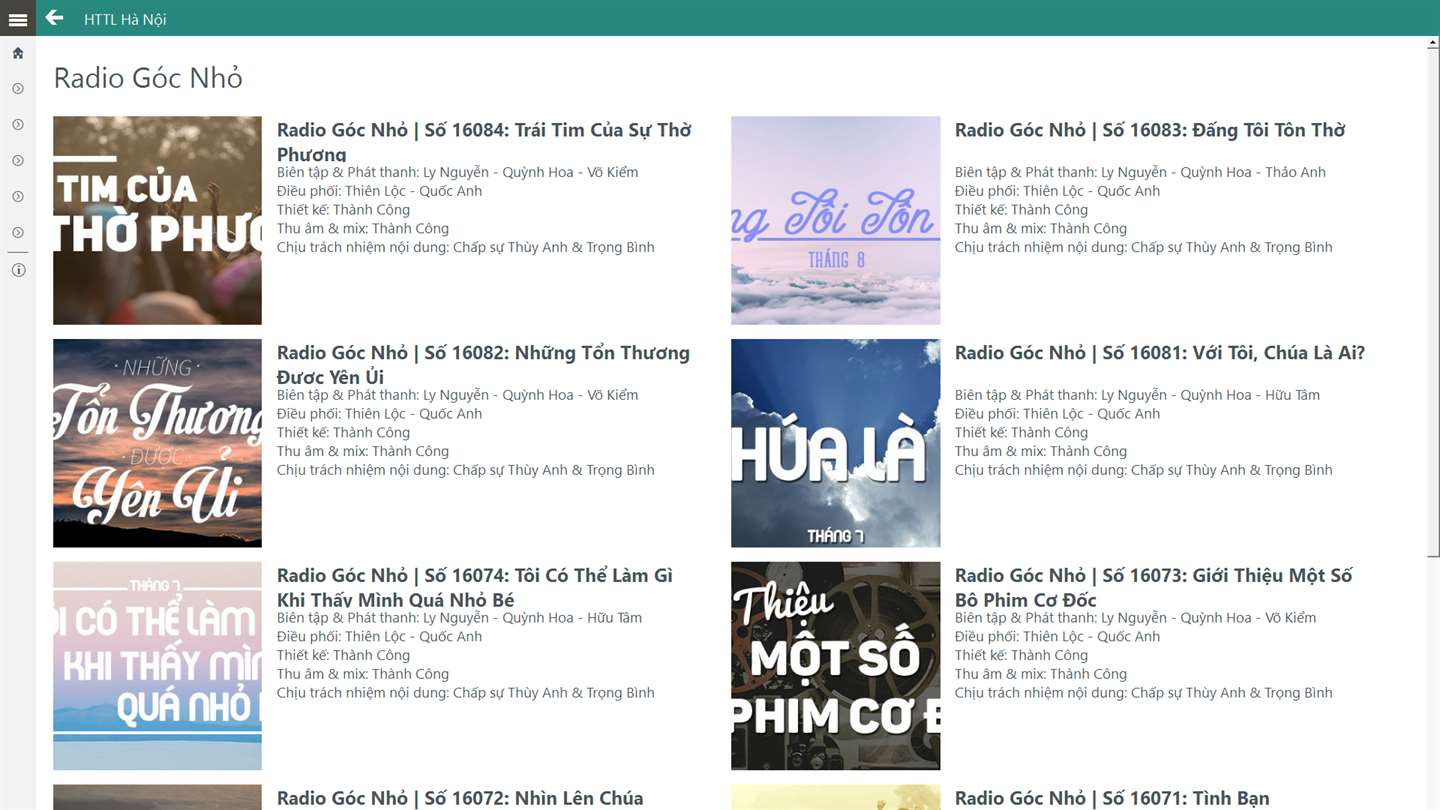Open thumbnail for Với Tôi, Chúa Là Ai?

coord(835,443)
